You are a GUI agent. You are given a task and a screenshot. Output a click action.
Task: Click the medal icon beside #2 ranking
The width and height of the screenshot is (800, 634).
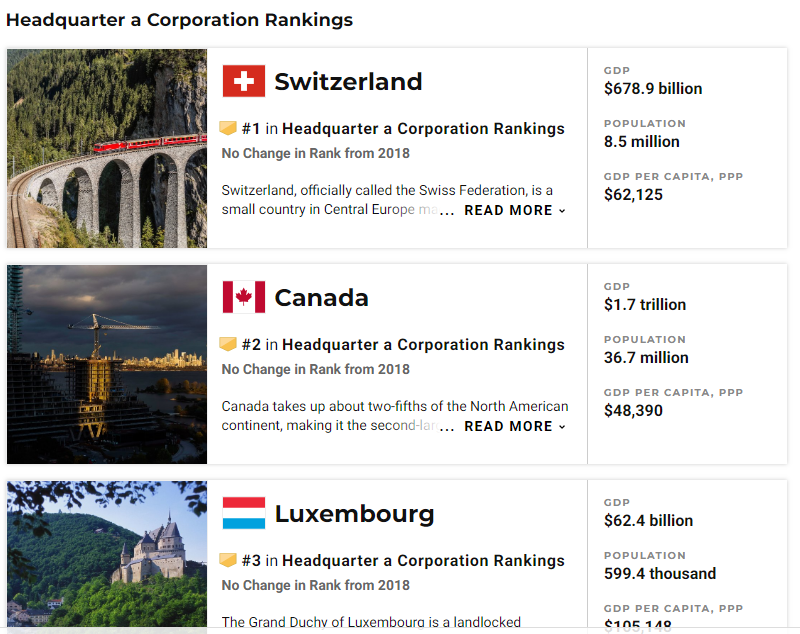(228, 344)
